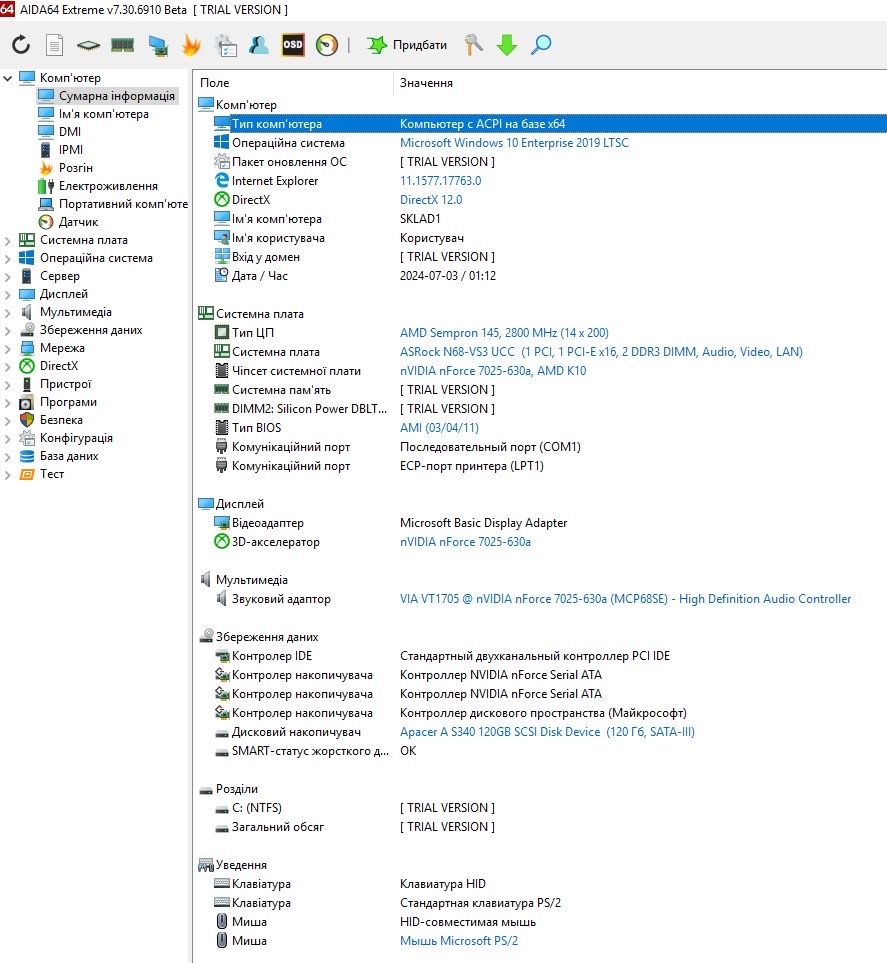
Task: Start the flame stability test icon
Action: 192,45
